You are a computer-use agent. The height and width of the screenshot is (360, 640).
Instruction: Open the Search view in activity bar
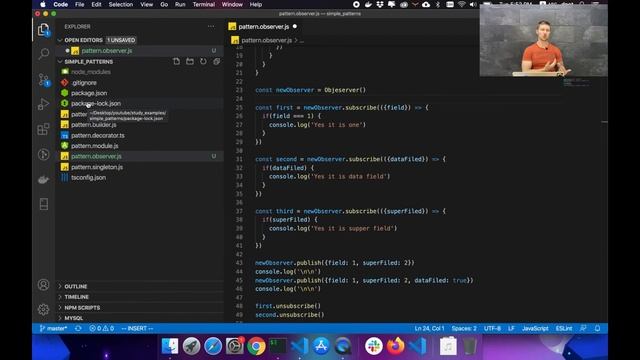point(43,53)
